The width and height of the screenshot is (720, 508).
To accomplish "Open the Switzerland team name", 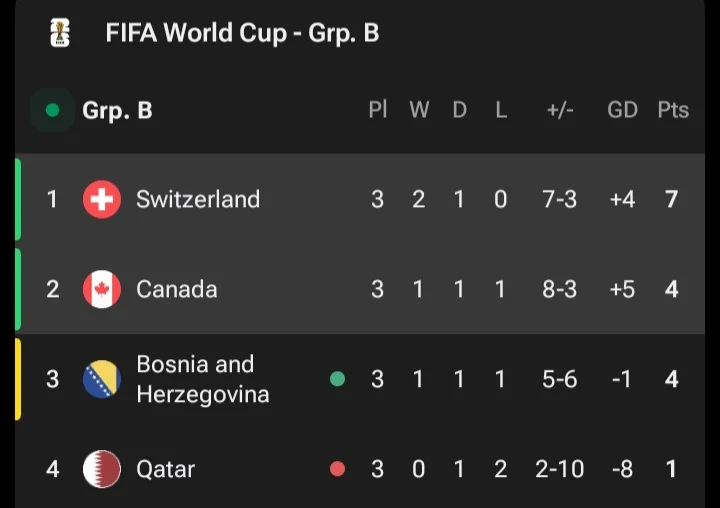I will (x=198, y=199).
